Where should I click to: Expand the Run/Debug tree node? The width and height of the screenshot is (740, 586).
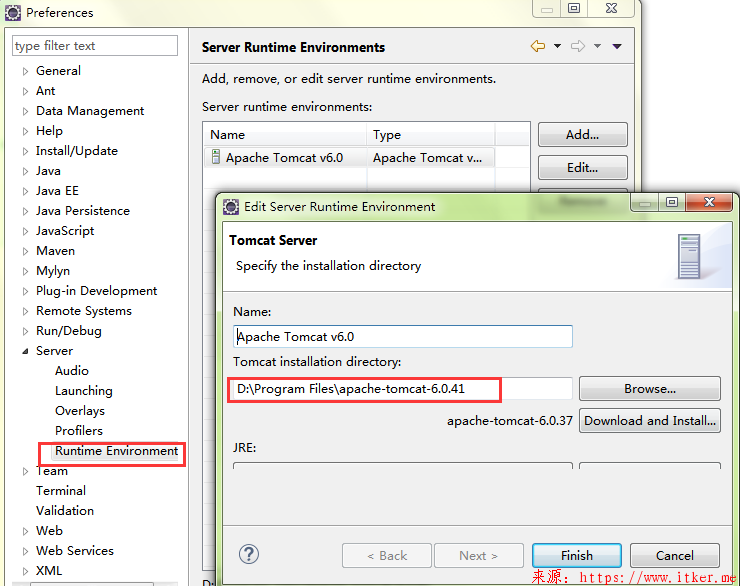click(x=25, y=331)
